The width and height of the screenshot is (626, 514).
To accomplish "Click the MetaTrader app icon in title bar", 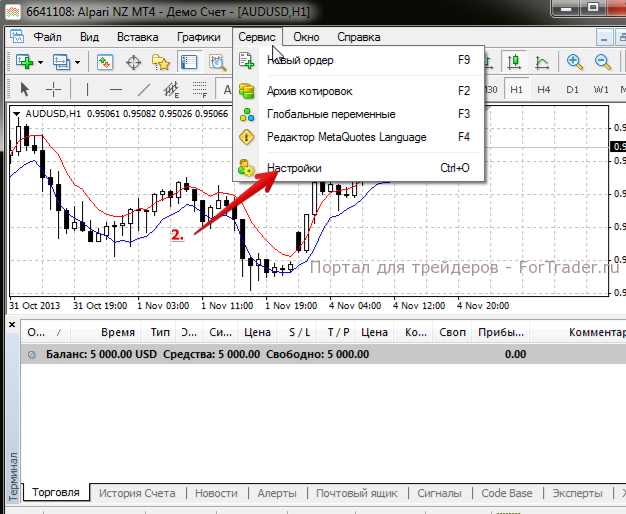I will click(13, 12).
